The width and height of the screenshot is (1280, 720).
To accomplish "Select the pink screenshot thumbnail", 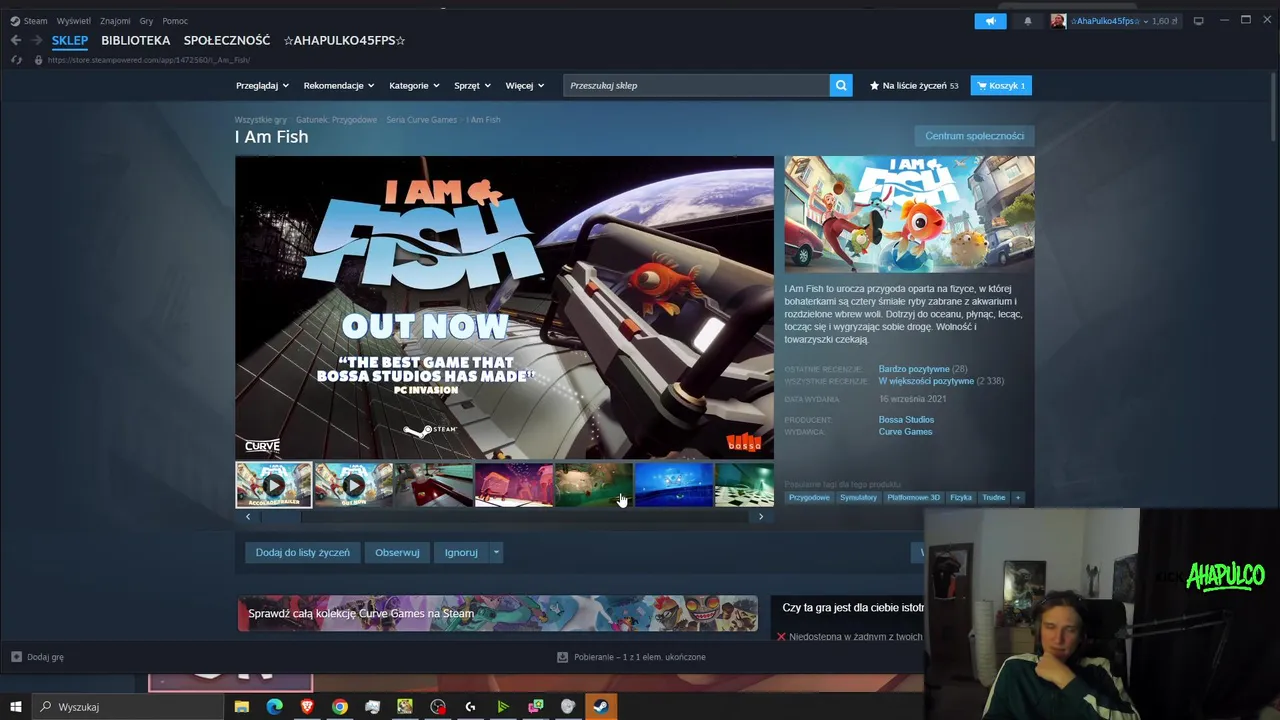I will pyautogui.click(x=513, y=485).
